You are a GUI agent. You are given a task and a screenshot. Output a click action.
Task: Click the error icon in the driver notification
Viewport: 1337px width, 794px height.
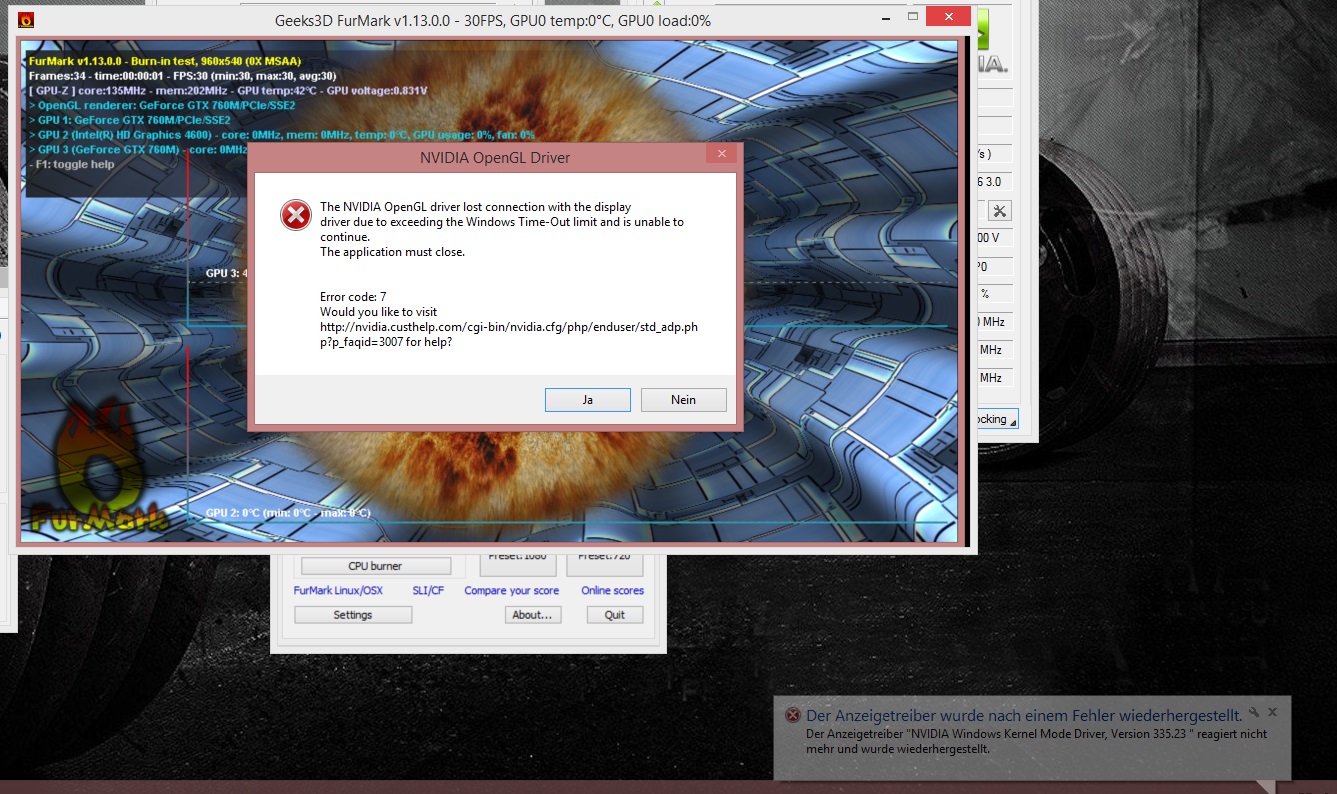[x=793, y=715]
